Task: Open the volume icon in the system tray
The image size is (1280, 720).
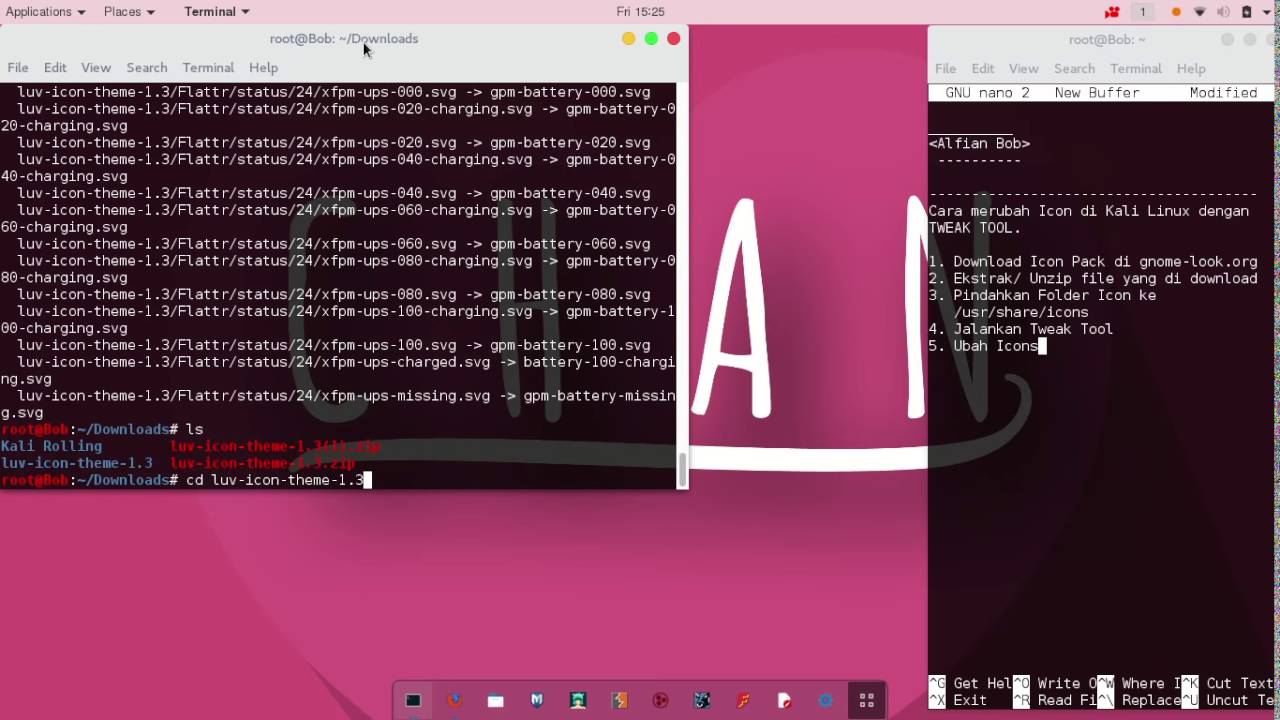Action: click(1222, 11)
